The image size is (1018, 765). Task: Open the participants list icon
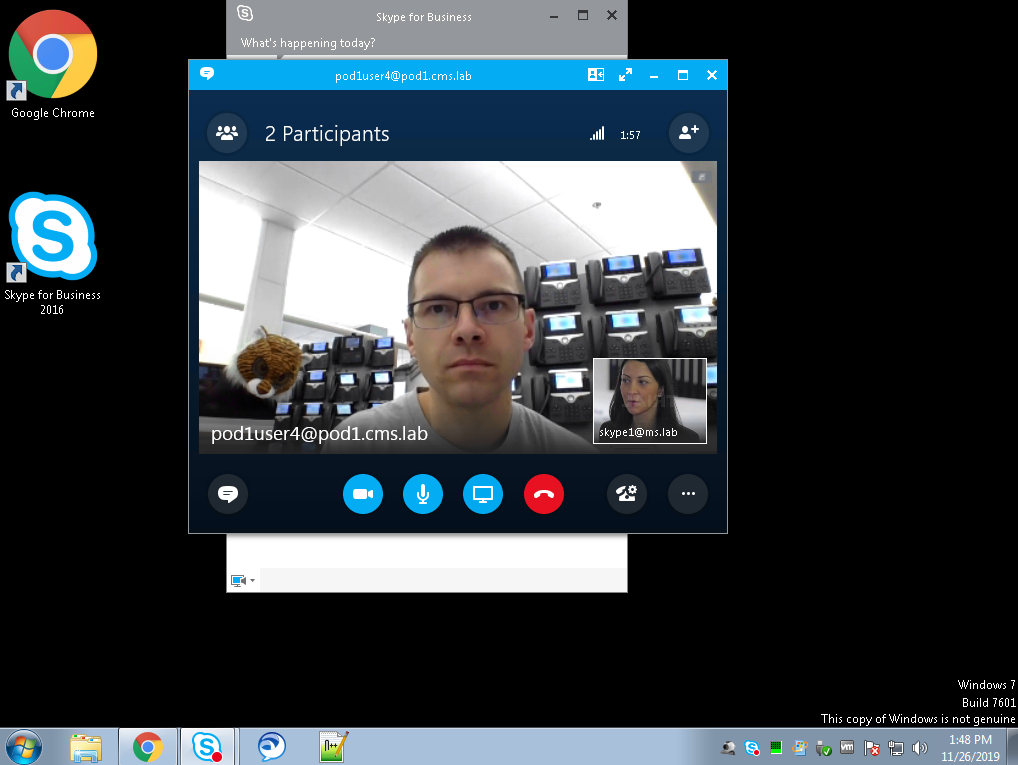tap(227, 133)
